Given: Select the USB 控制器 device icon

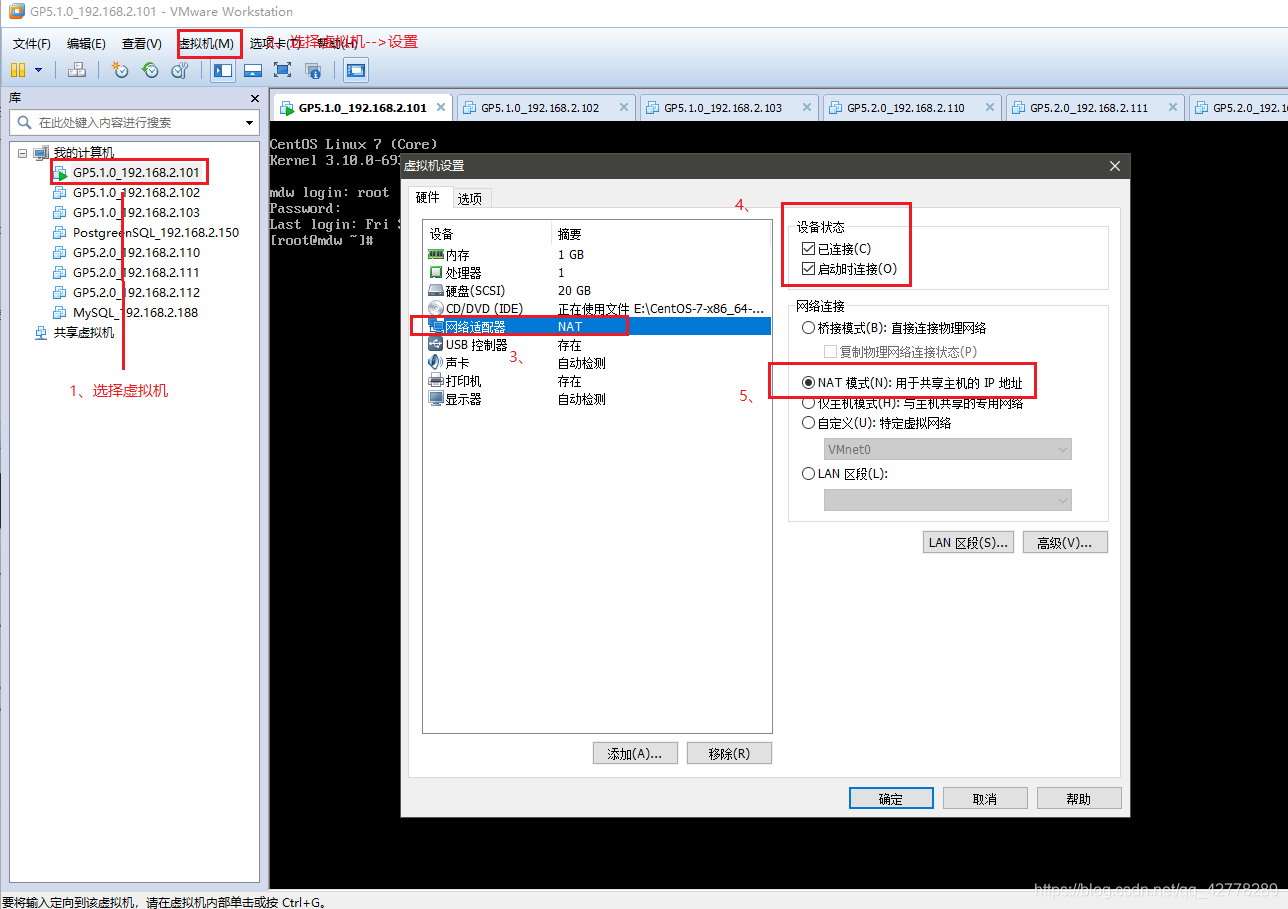Looking at the screenshot, I should pyautogui.click(x=435, y=344).
